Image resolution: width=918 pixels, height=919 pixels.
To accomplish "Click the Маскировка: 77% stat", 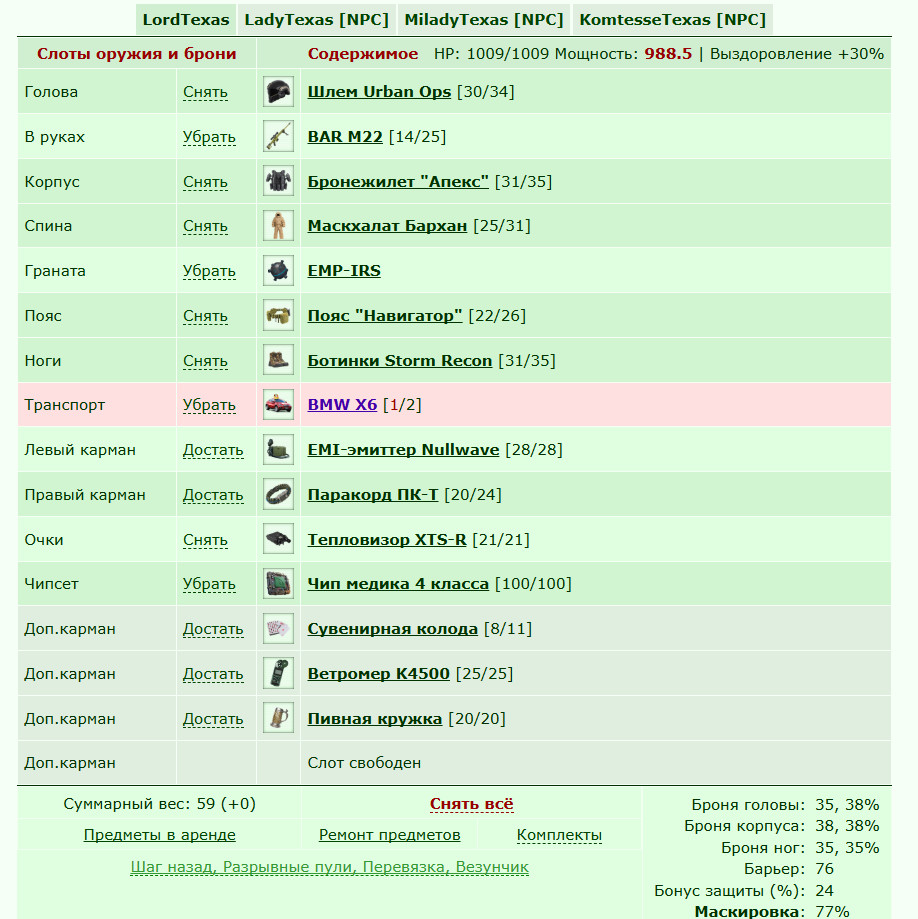I will [x=771, y=911].
